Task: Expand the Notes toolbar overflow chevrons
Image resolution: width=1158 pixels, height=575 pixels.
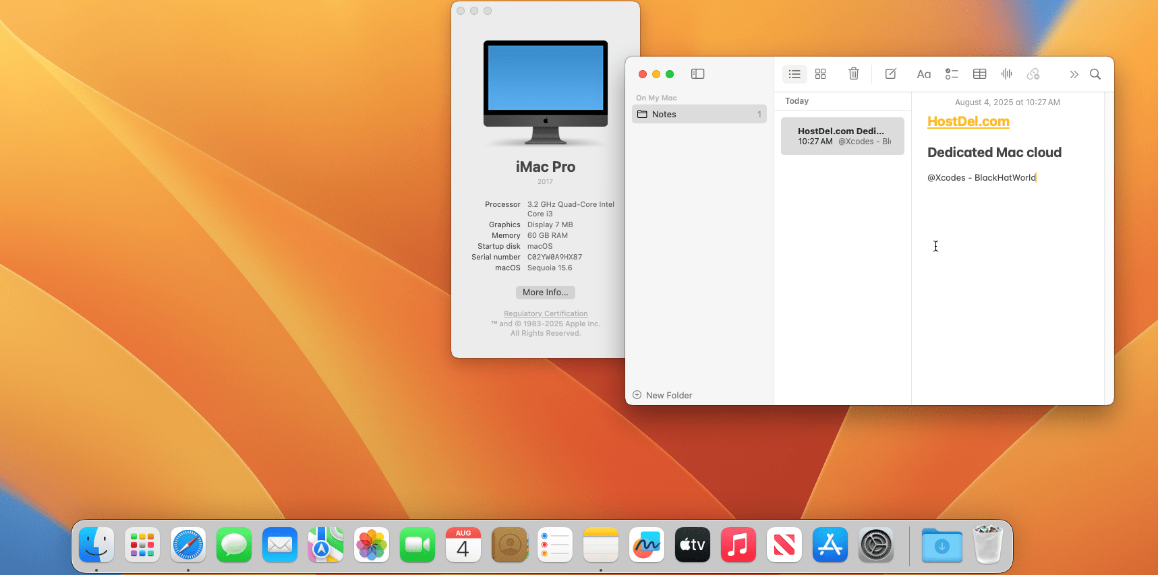Action: coord(1074,74)
